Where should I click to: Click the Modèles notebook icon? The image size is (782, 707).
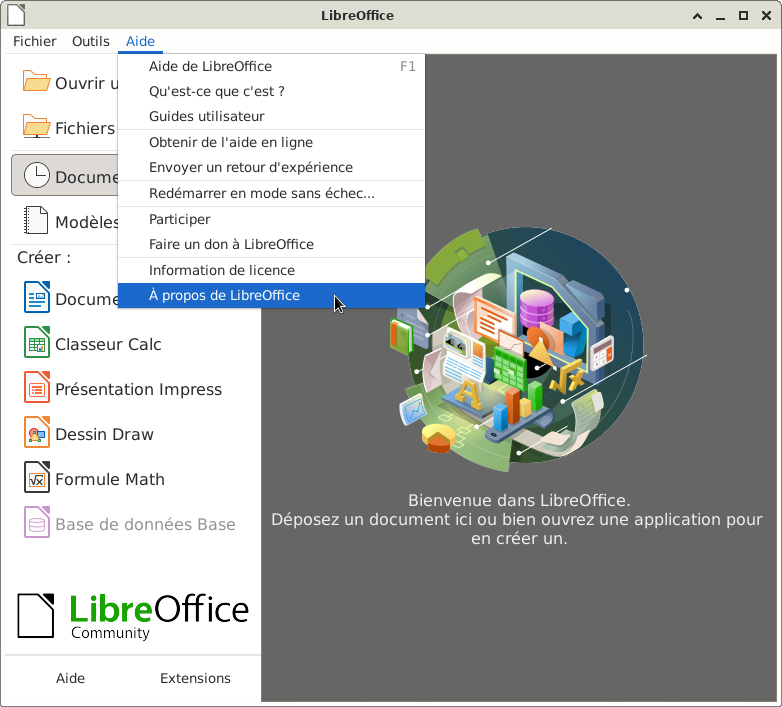click(x=36, y=220)
